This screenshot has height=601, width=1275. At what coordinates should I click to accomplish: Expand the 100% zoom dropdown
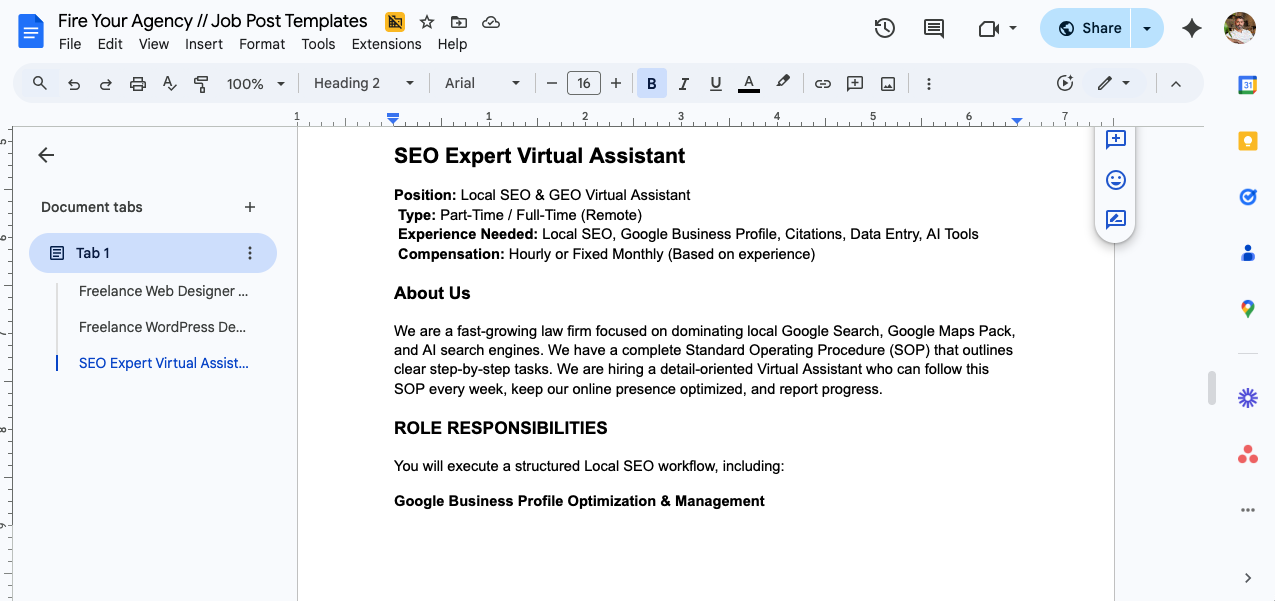(255, 84)
